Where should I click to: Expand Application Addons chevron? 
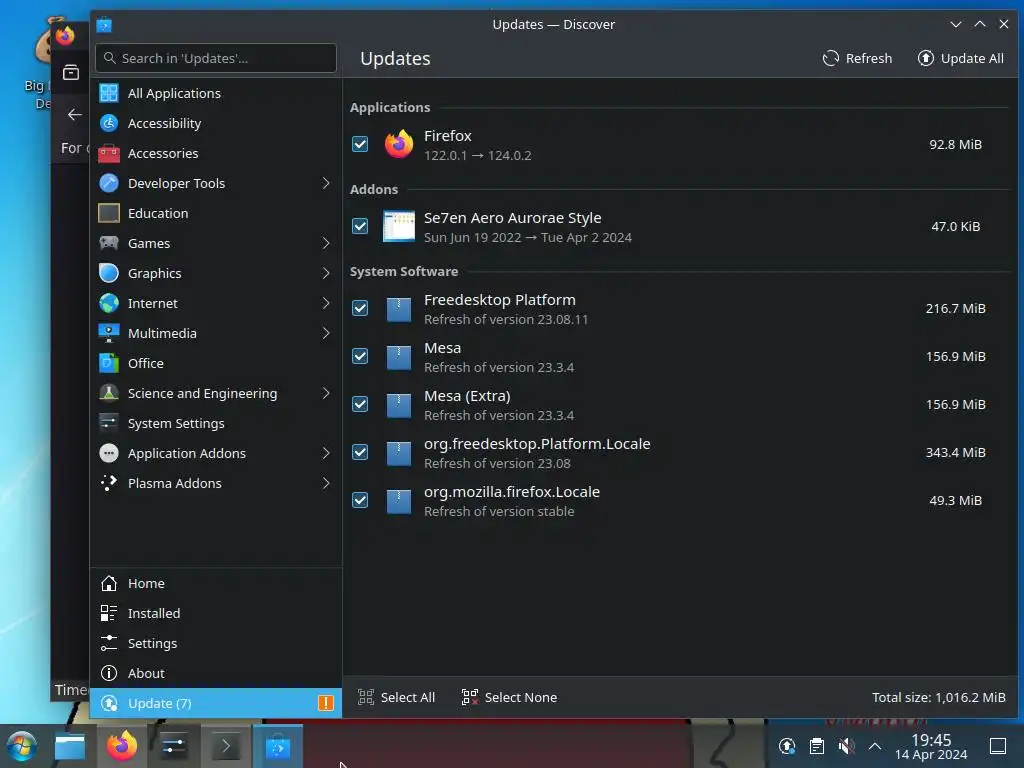click(x=325, y=454)
